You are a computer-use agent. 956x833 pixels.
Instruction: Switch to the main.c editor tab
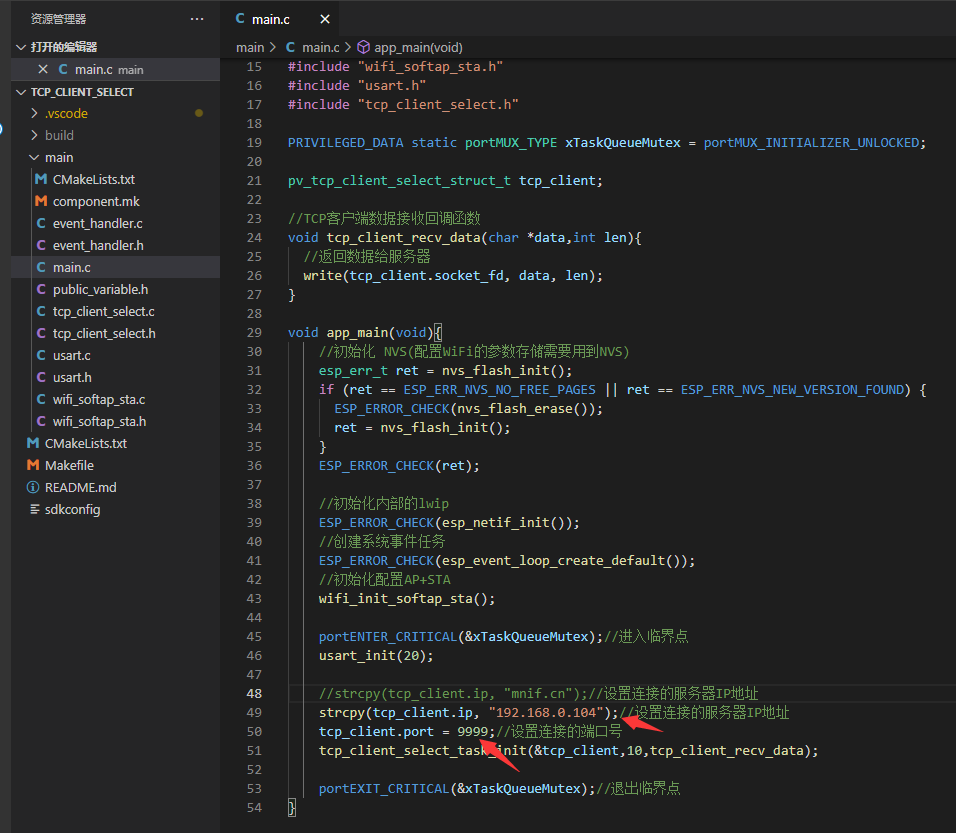[x=271, y=20]
